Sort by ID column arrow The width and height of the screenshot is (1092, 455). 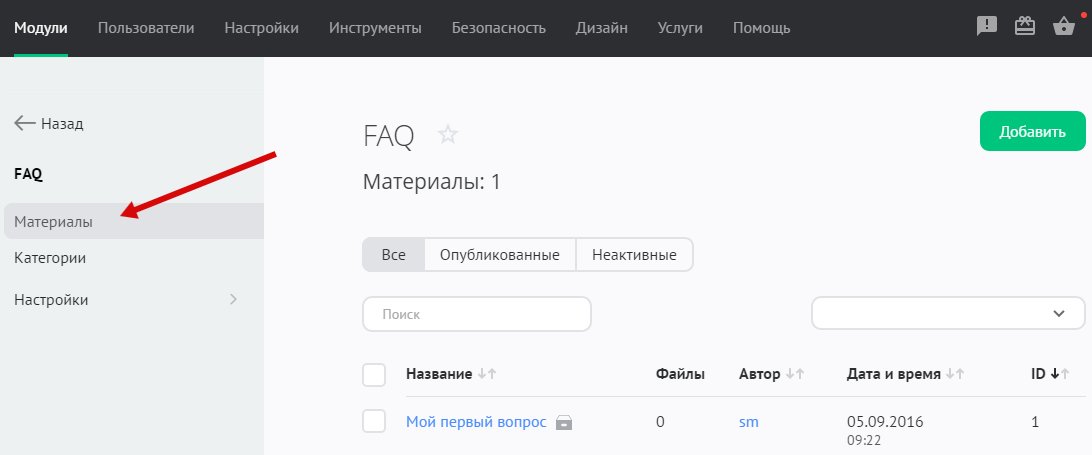point(1054,374)
